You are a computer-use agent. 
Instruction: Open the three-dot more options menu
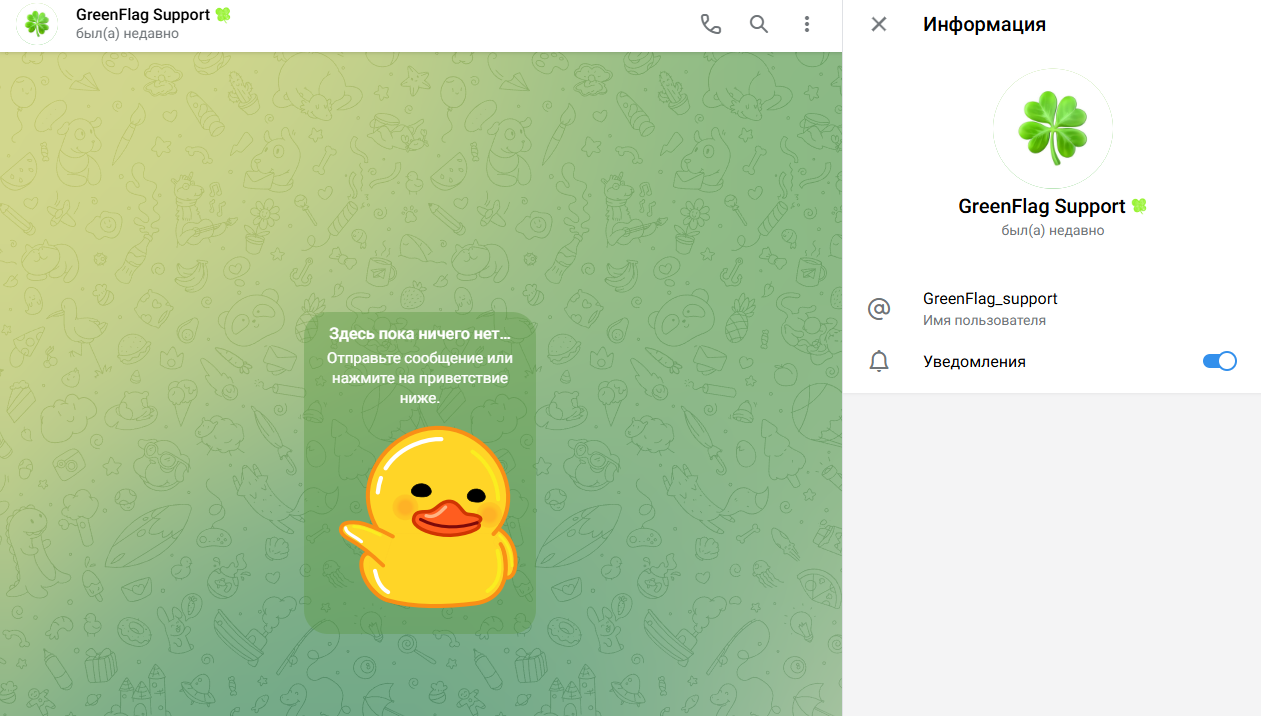click(807, 25)
